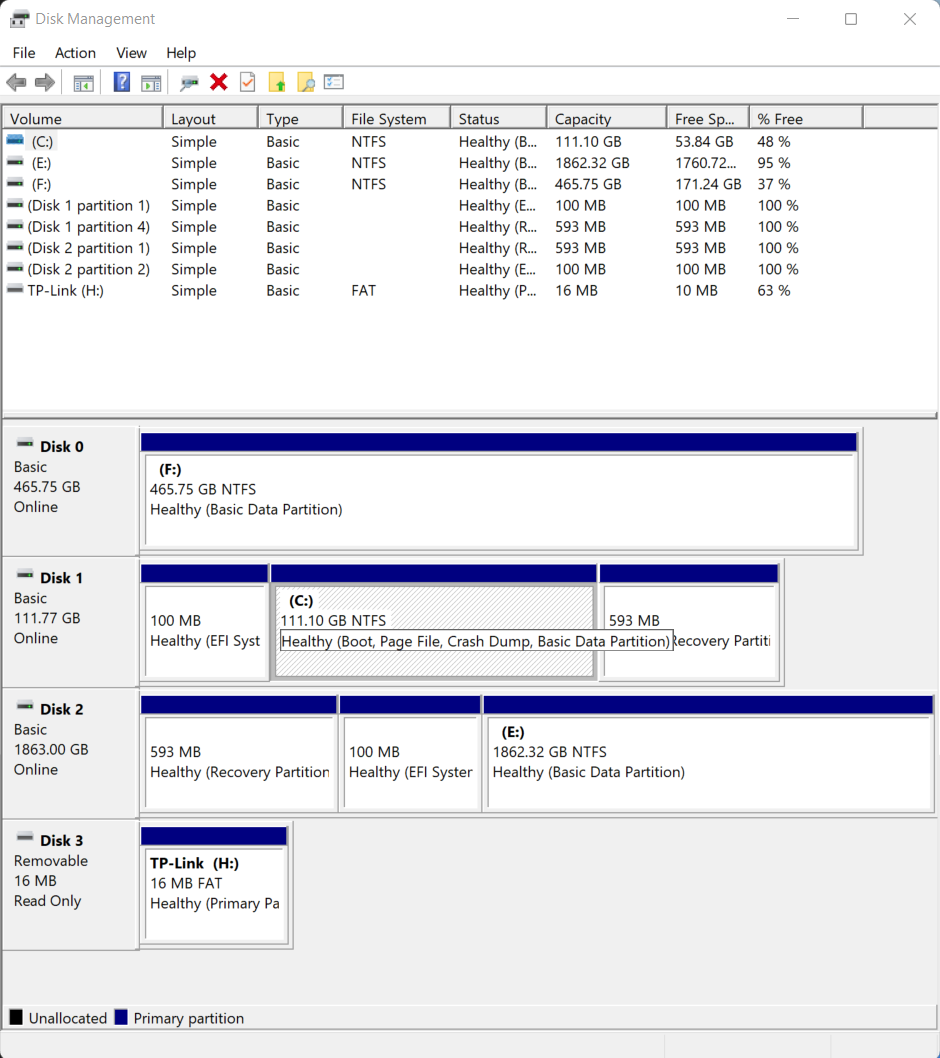This screenshot has height=1058, width=940.
Task: Select the Primary partition blue legend swatch
Action: click(121, 1018)
